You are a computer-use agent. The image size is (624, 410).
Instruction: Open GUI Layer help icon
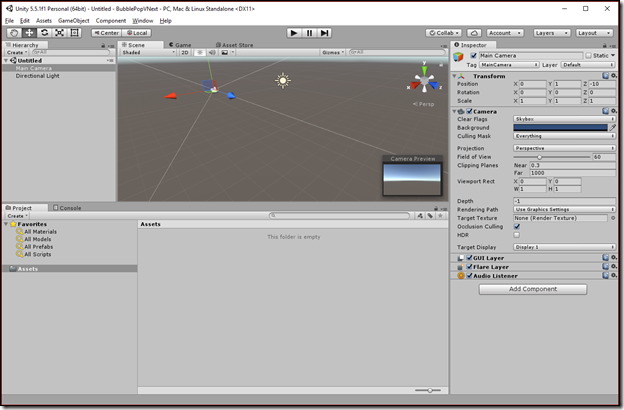(606, 258)
